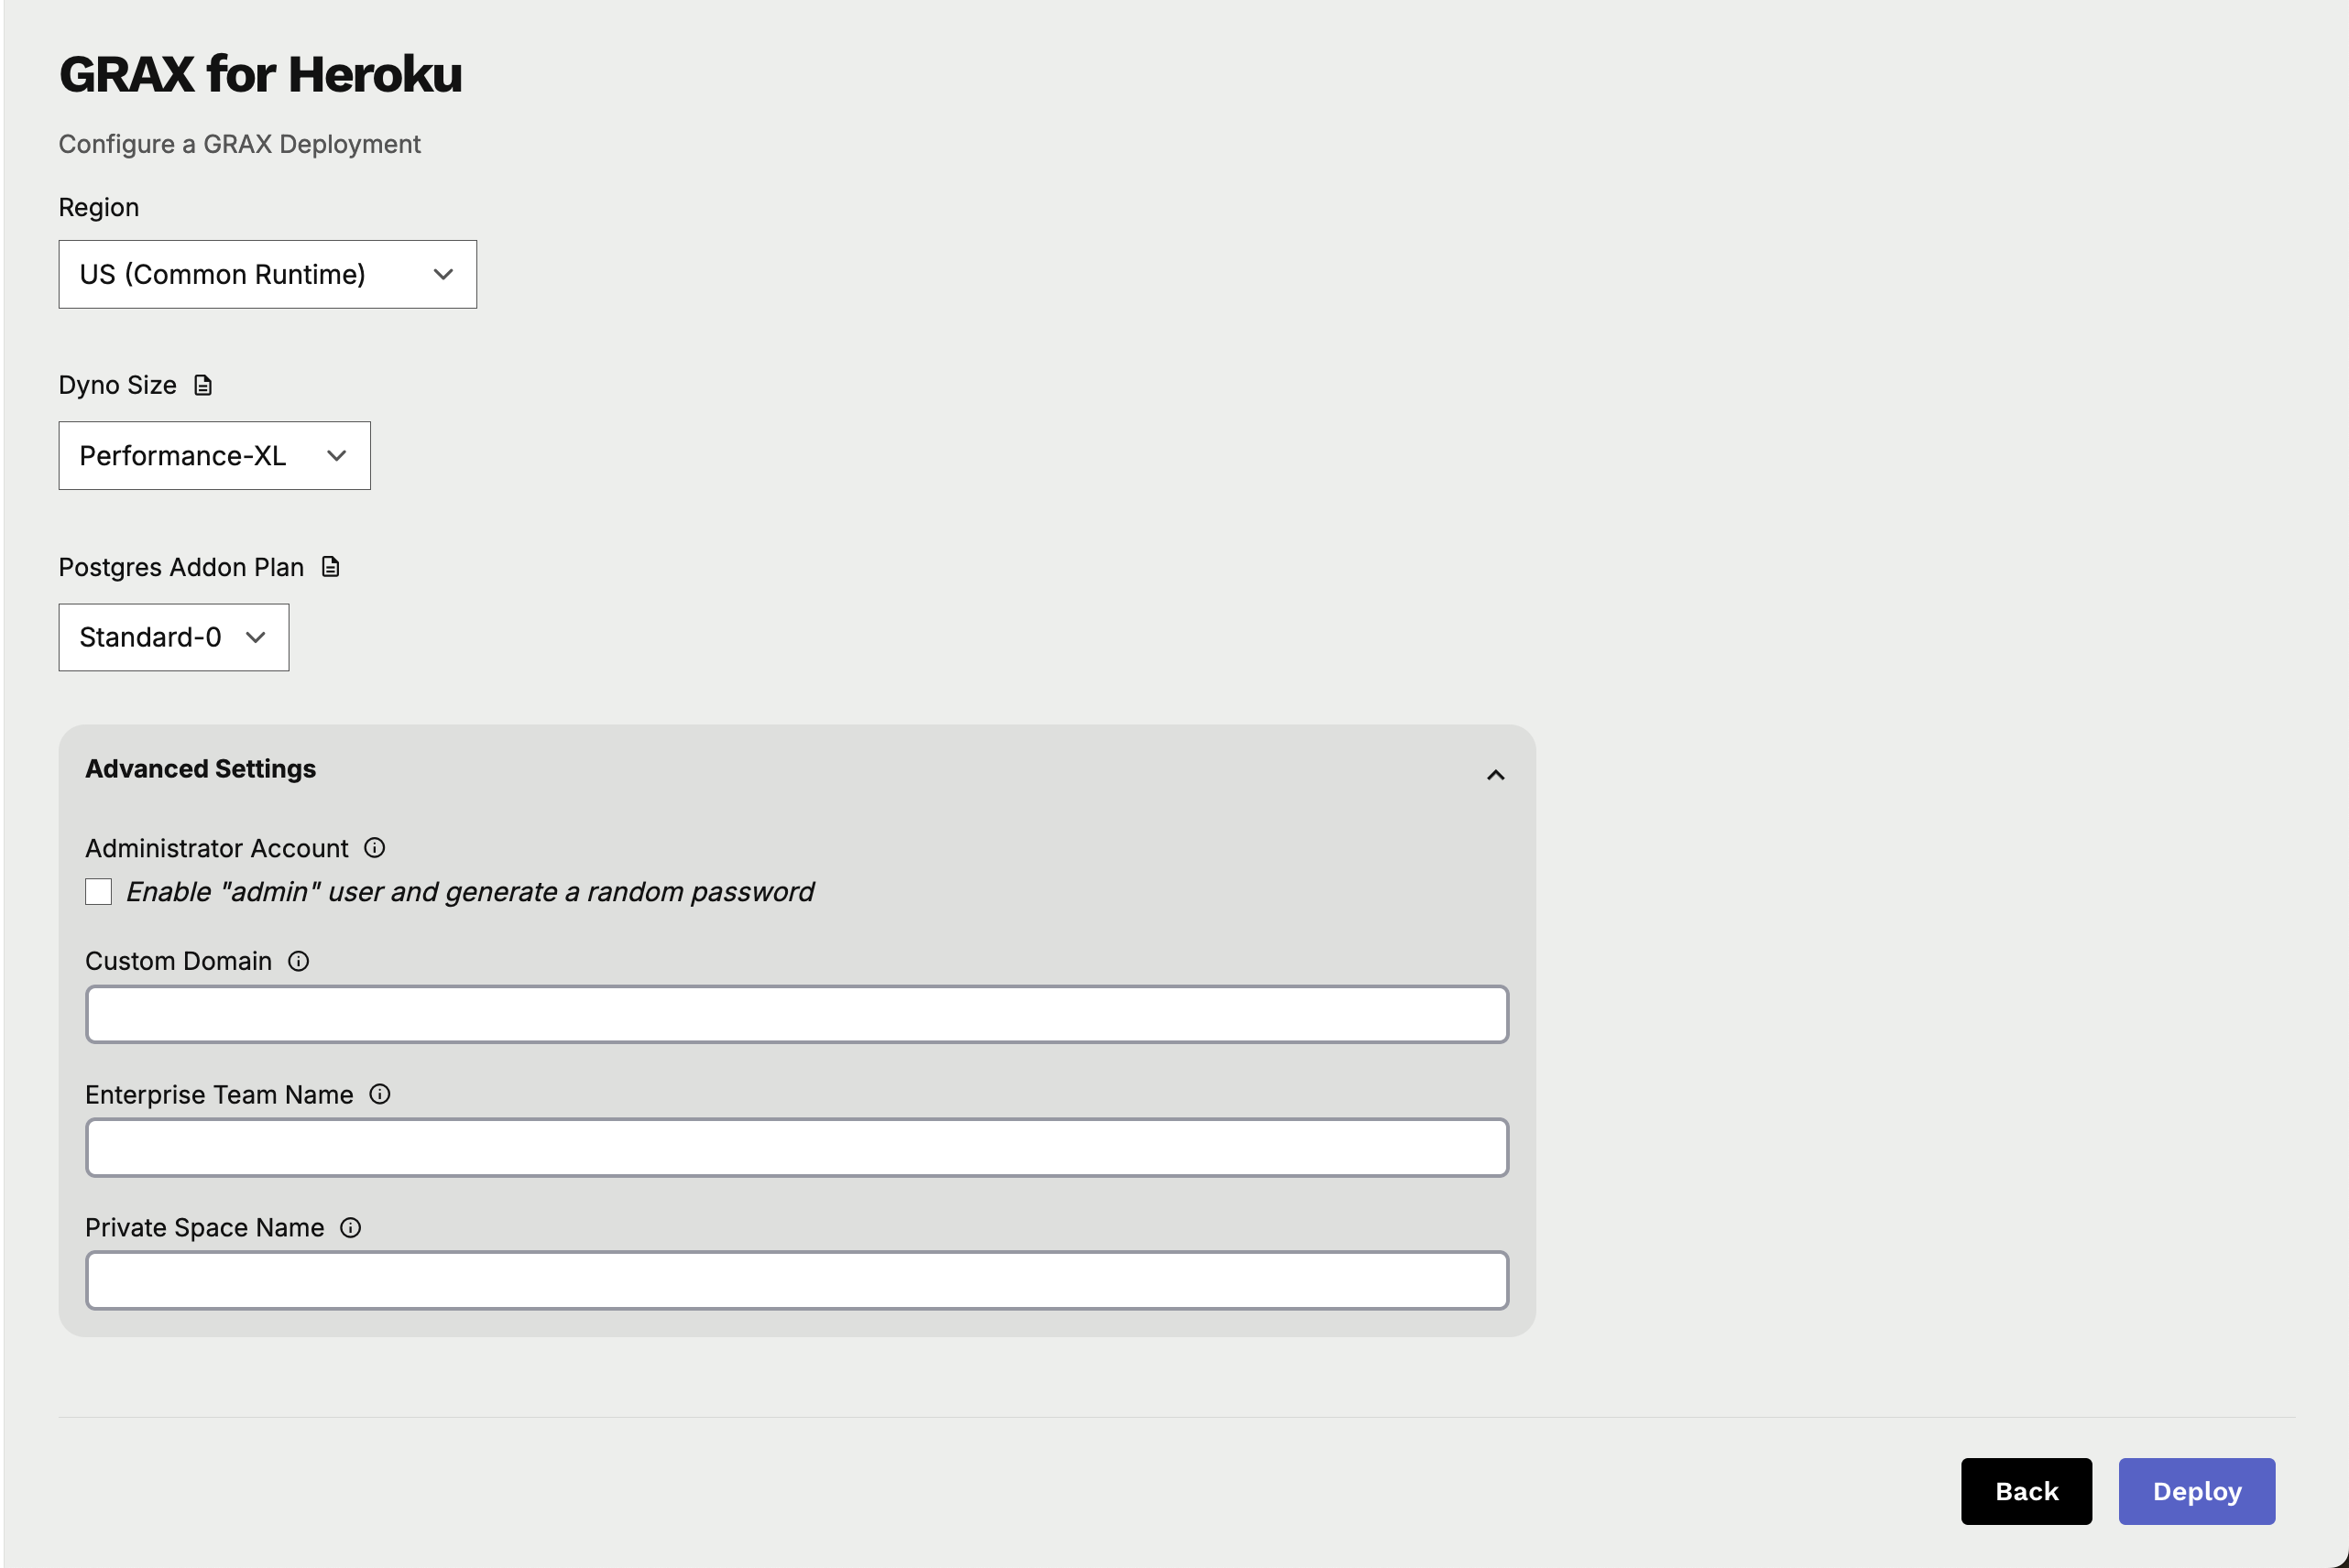Enable admin user random password checkbox

98,892
